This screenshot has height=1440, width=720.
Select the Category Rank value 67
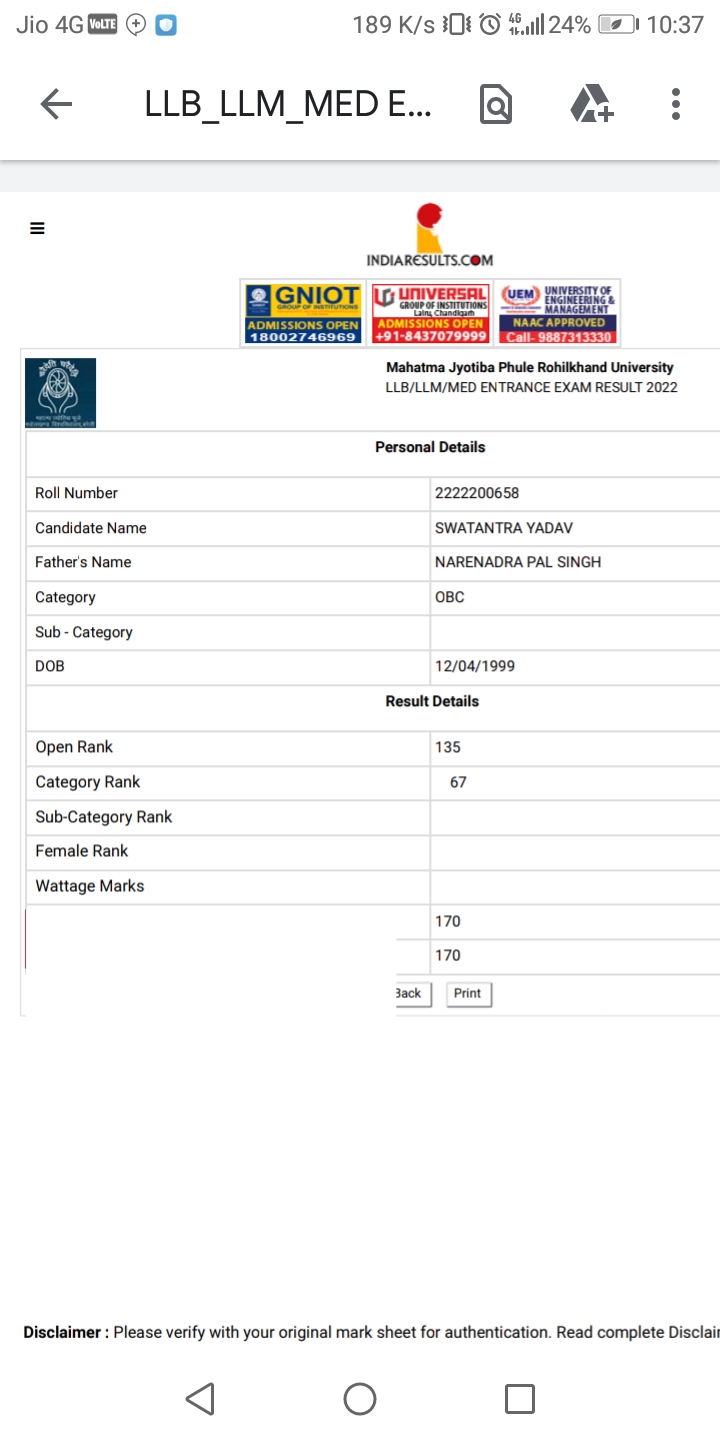point(458,782)
